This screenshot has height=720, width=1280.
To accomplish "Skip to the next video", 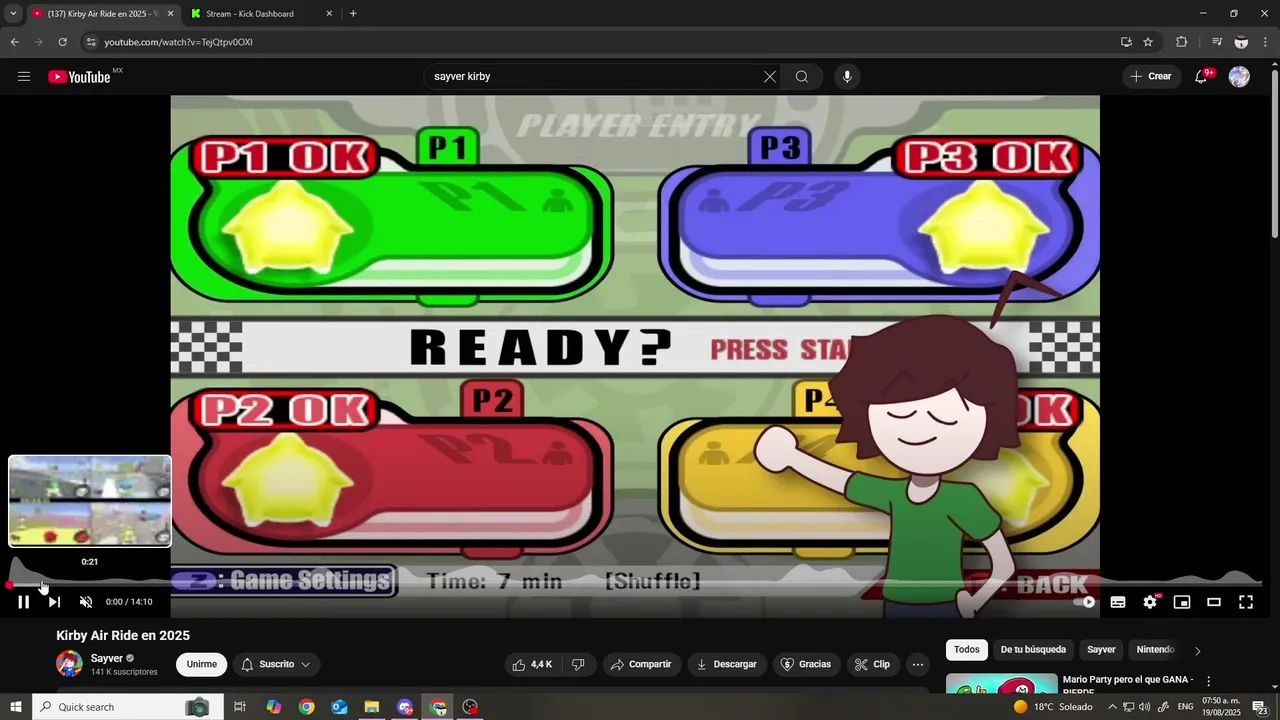I will 54,602.
